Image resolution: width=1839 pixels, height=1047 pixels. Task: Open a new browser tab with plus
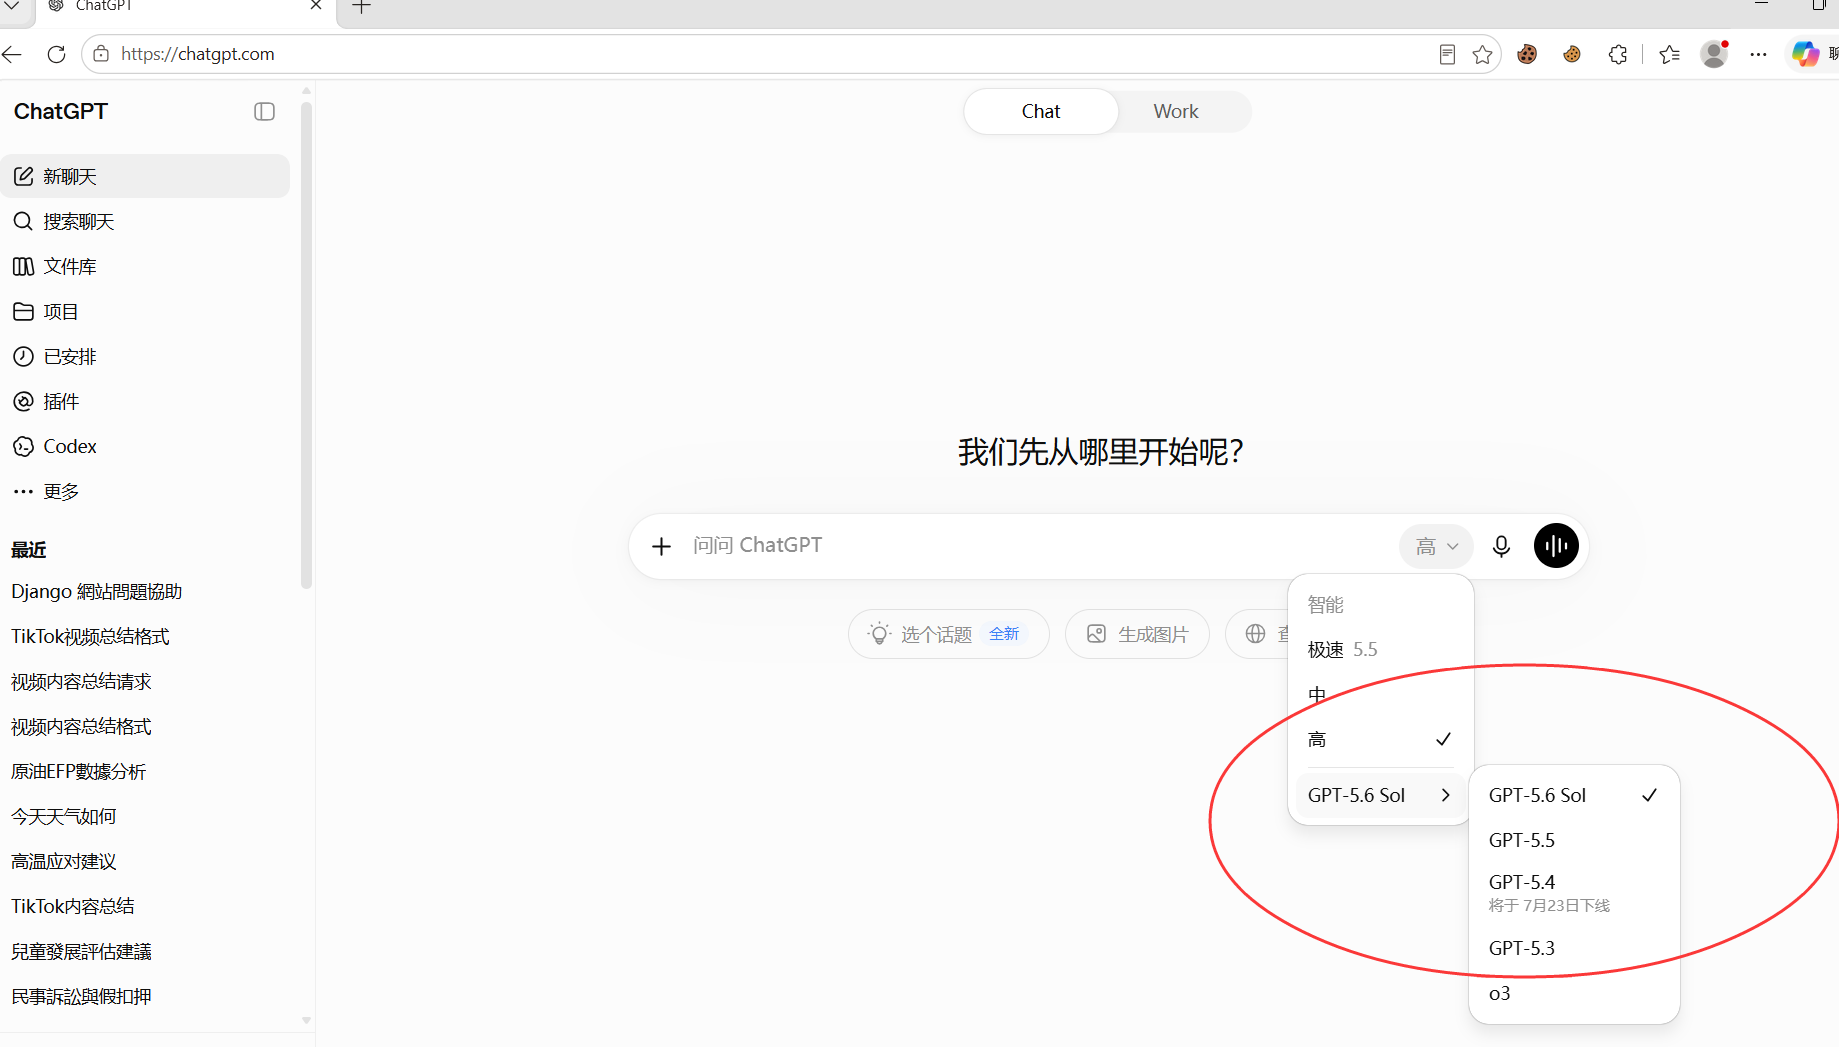click(x=362, y=7)
